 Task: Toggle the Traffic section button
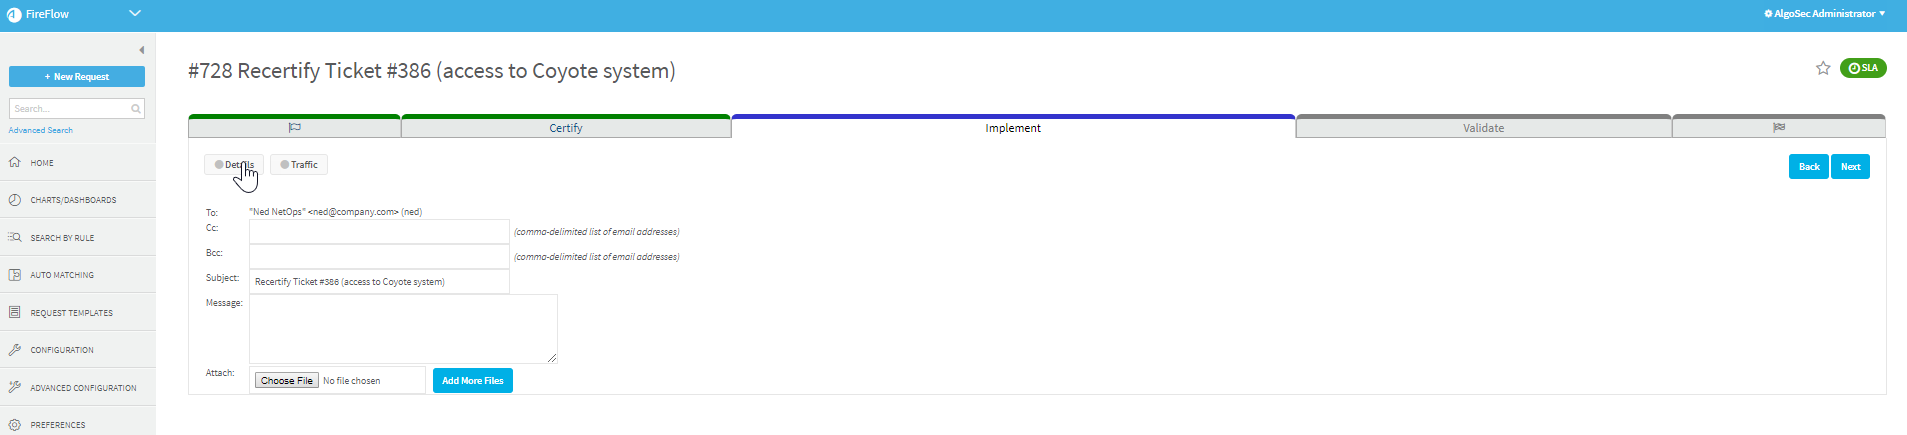(x=299, y=165)
